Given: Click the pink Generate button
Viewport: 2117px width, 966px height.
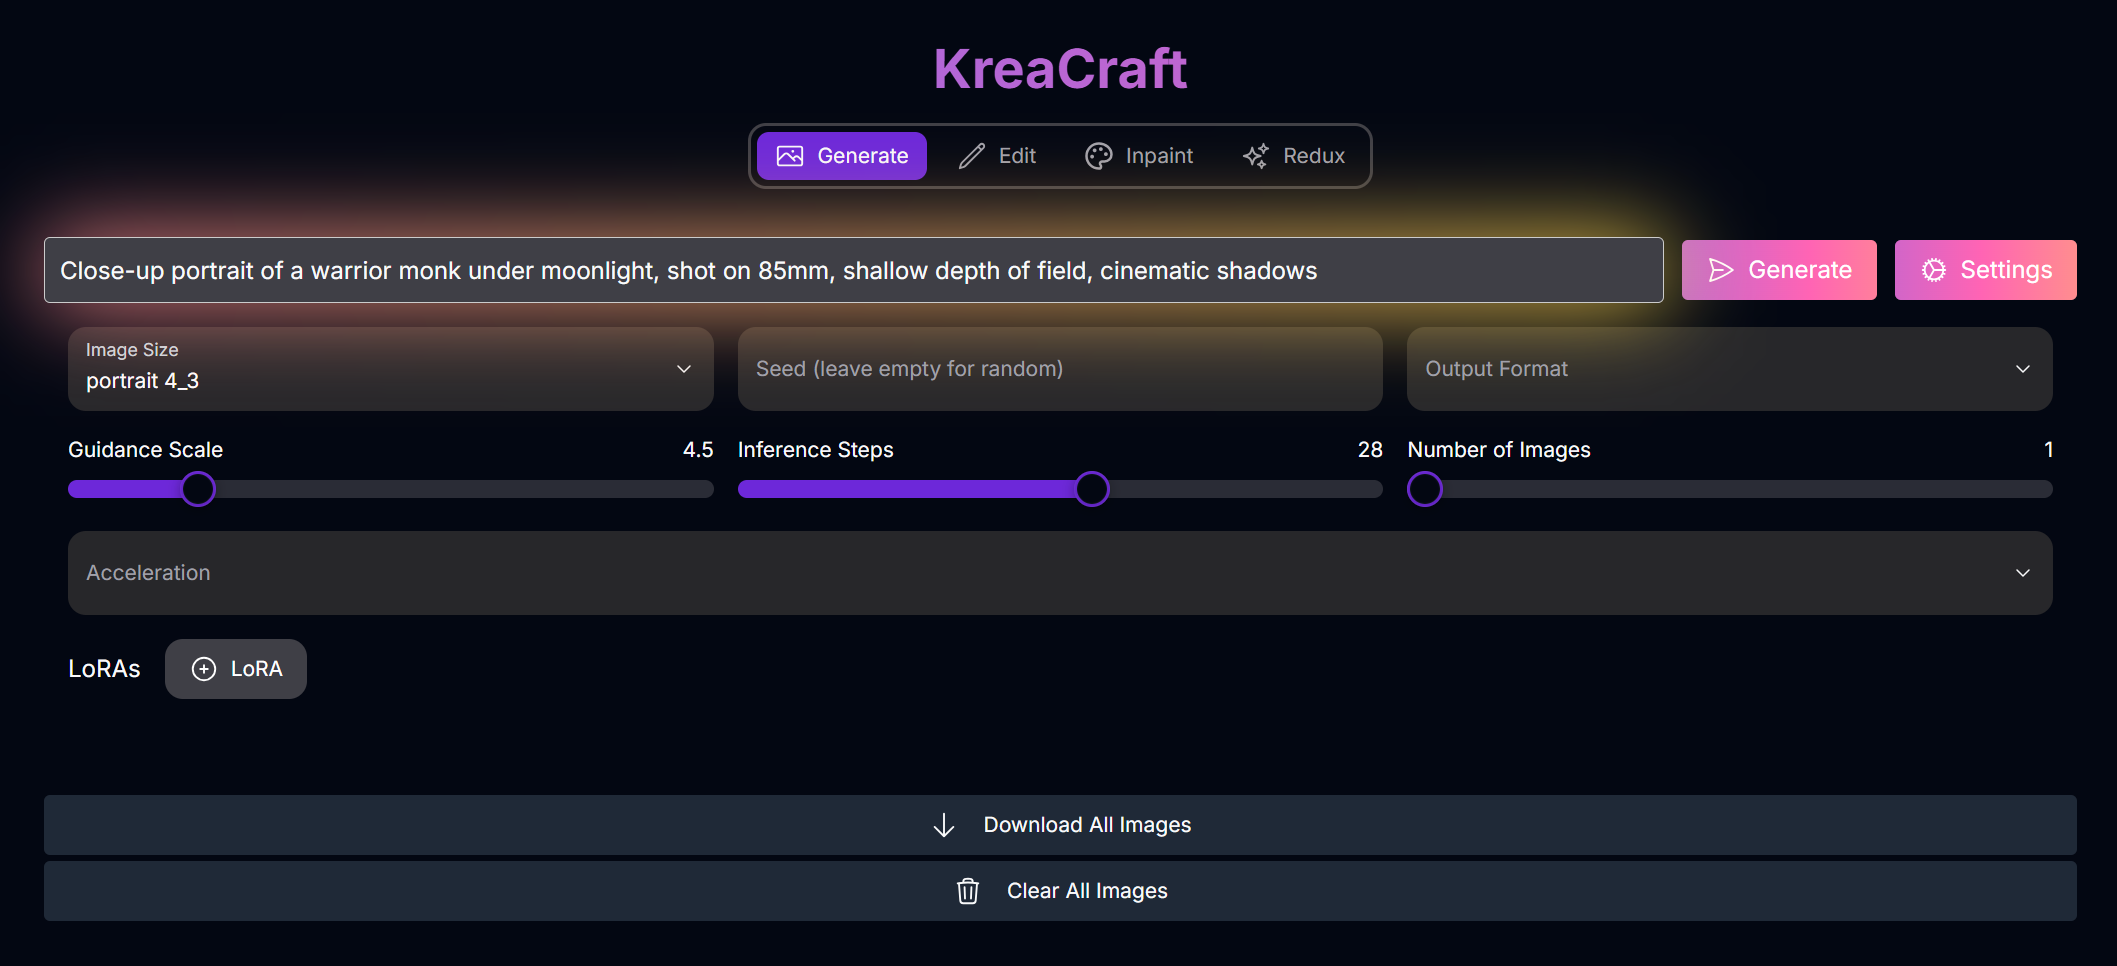Looking at the screenshot, I should (x=1779, y=270).
